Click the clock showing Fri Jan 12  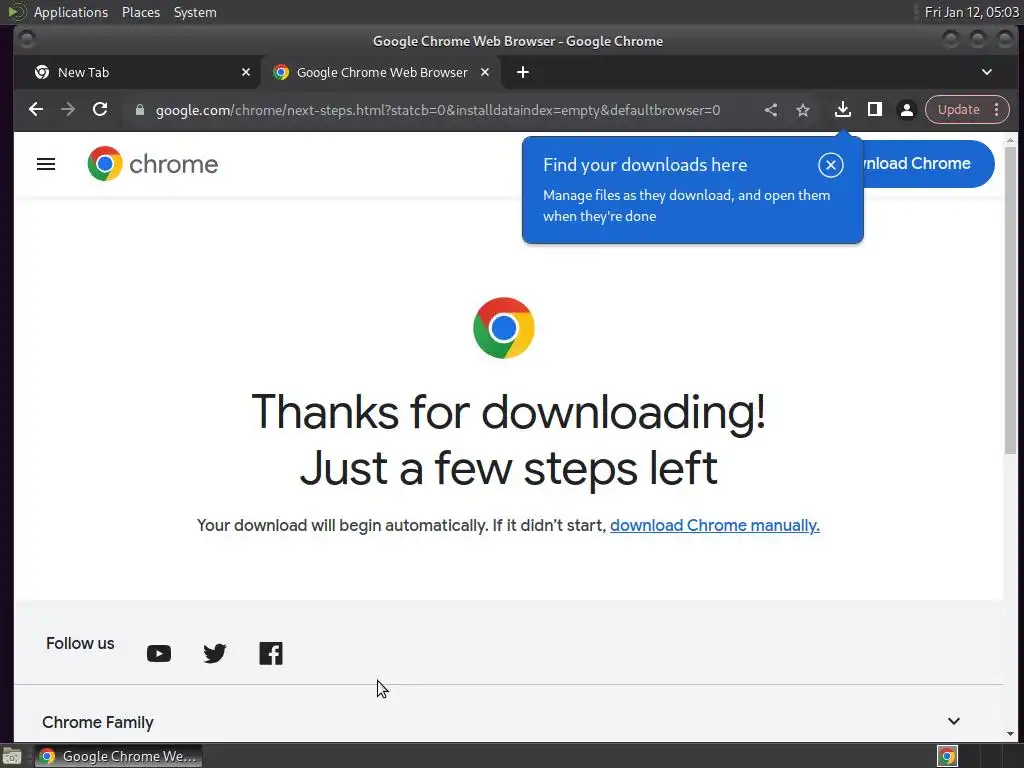tap(971, 12)
